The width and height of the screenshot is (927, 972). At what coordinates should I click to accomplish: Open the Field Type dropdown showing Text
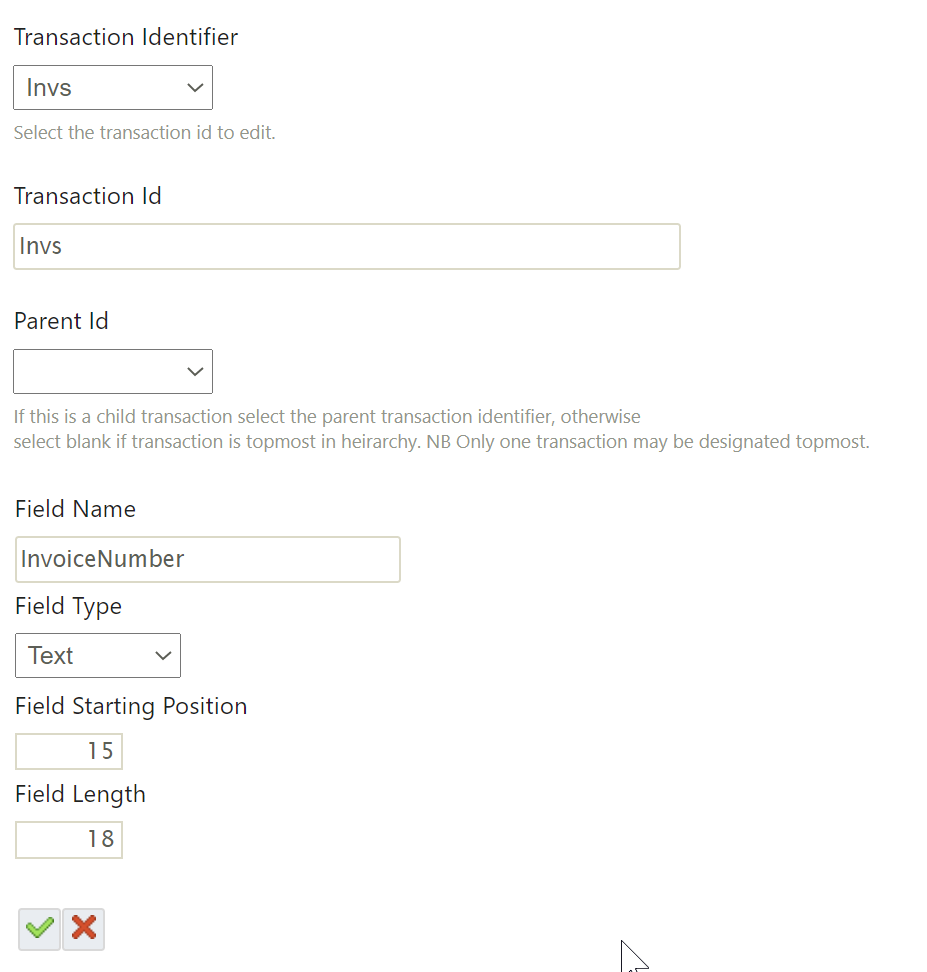pos(97,656)
